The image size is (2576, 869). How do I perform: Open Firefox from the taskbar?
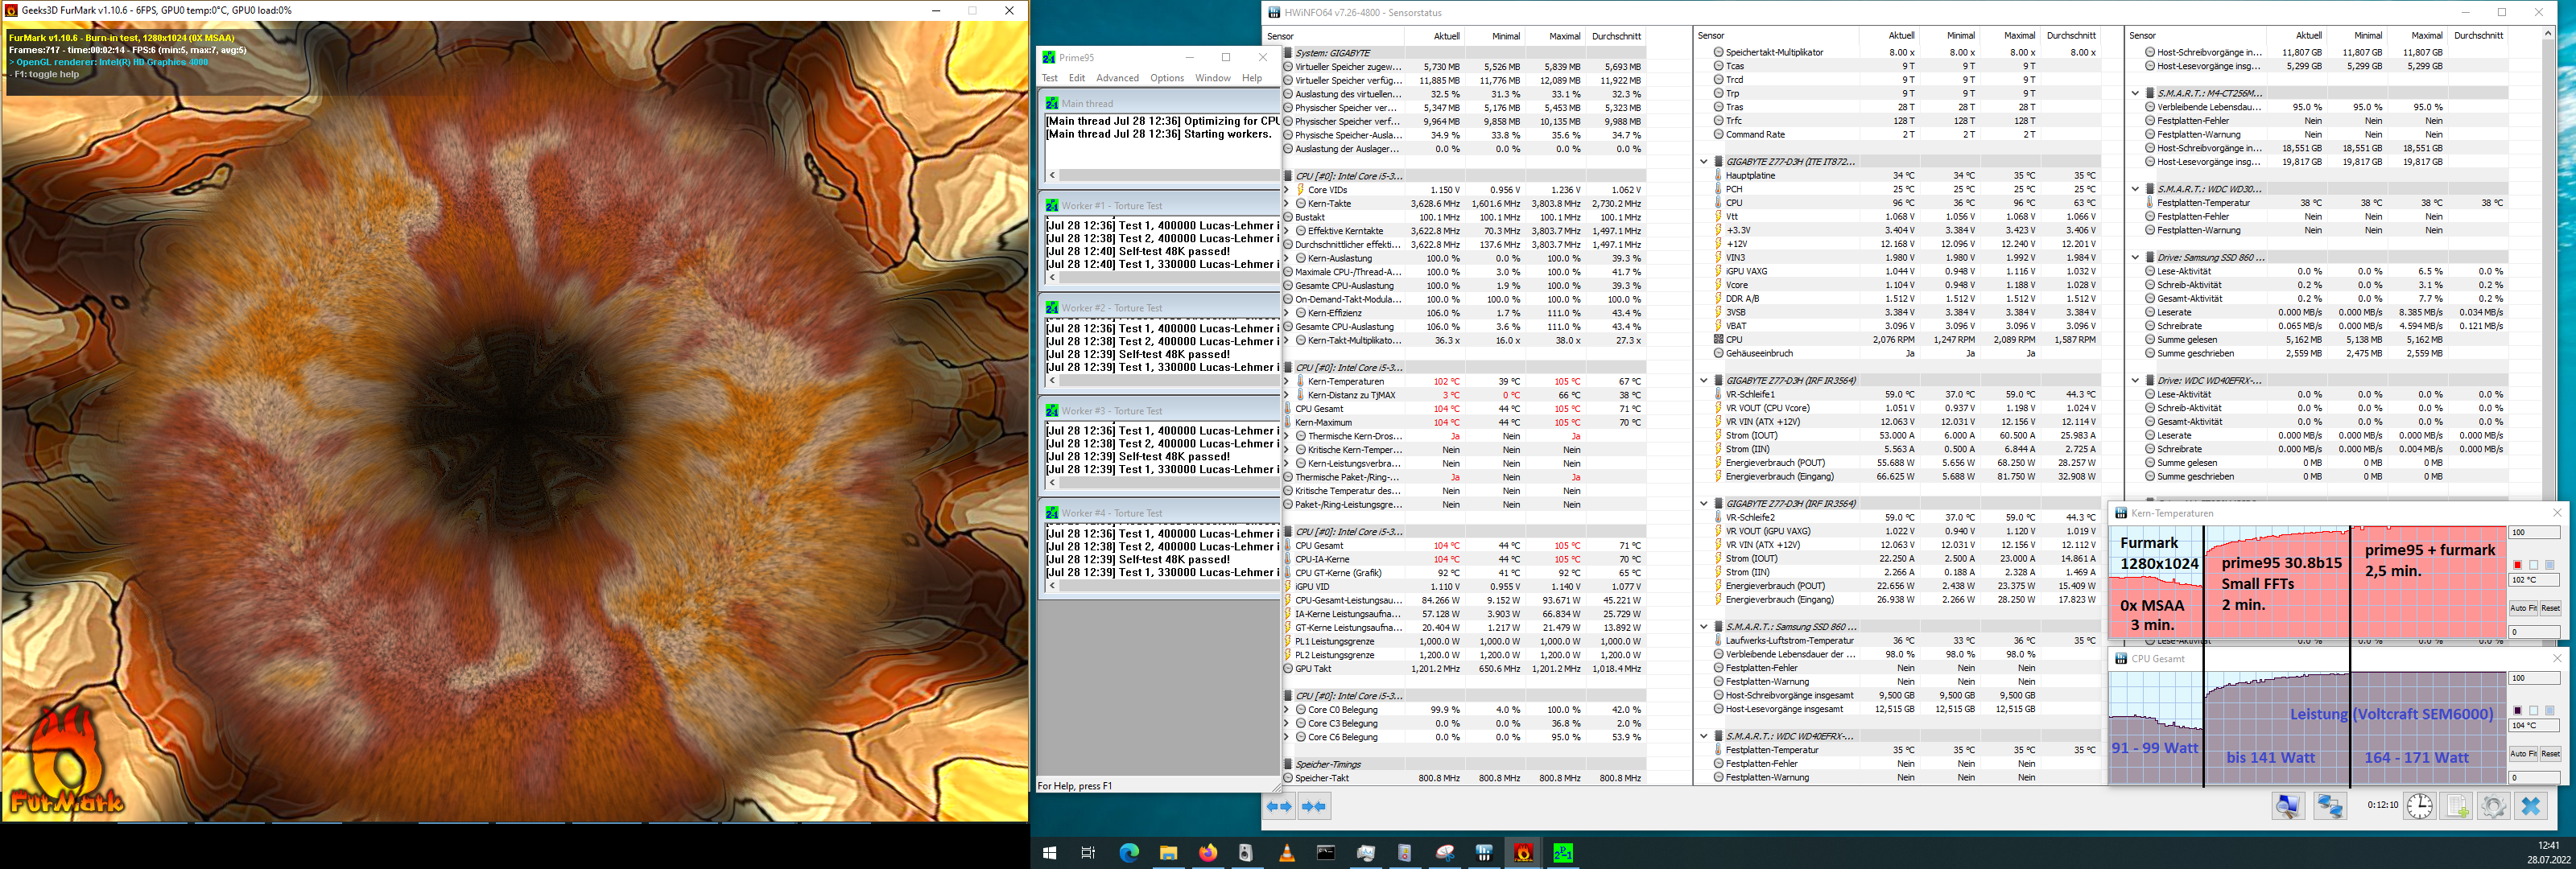pyautogui.click(x=1208, y=853)
